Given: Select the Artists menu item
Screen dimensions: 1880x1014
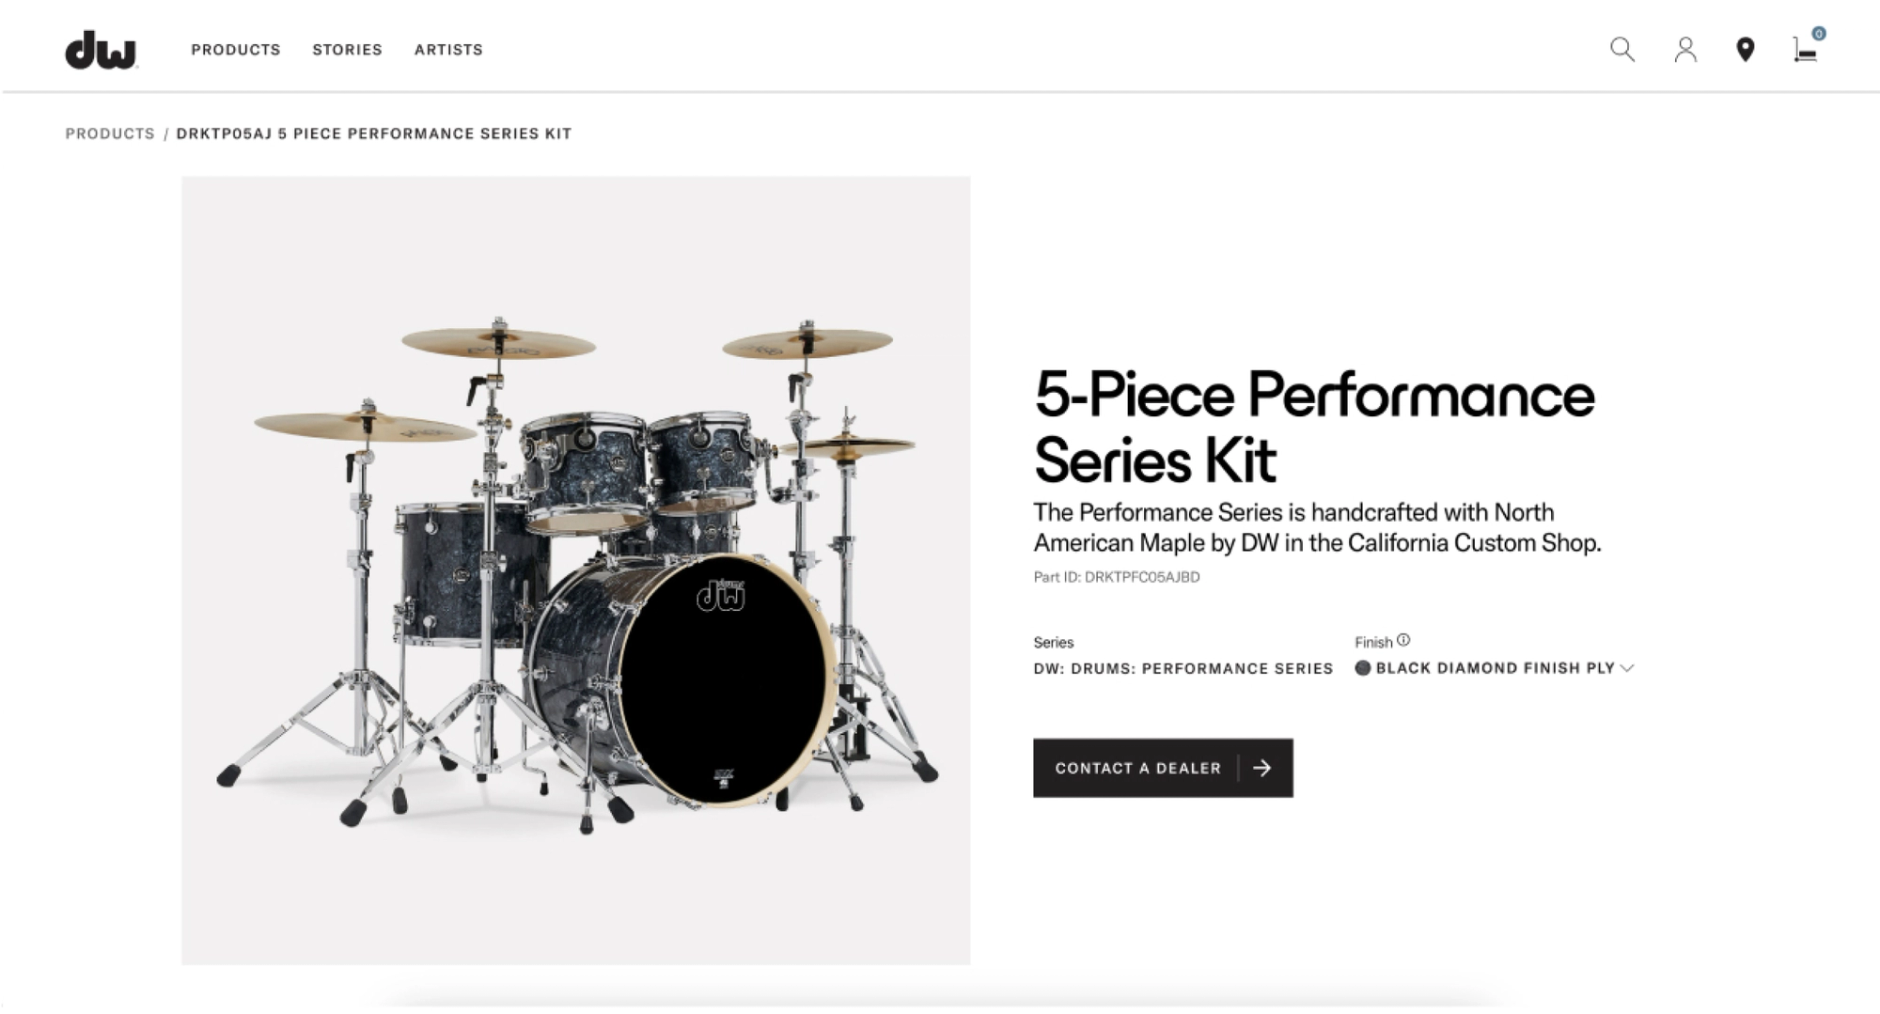Looking at the screenshot, I should pyautogui.click(x=448, y=49).
